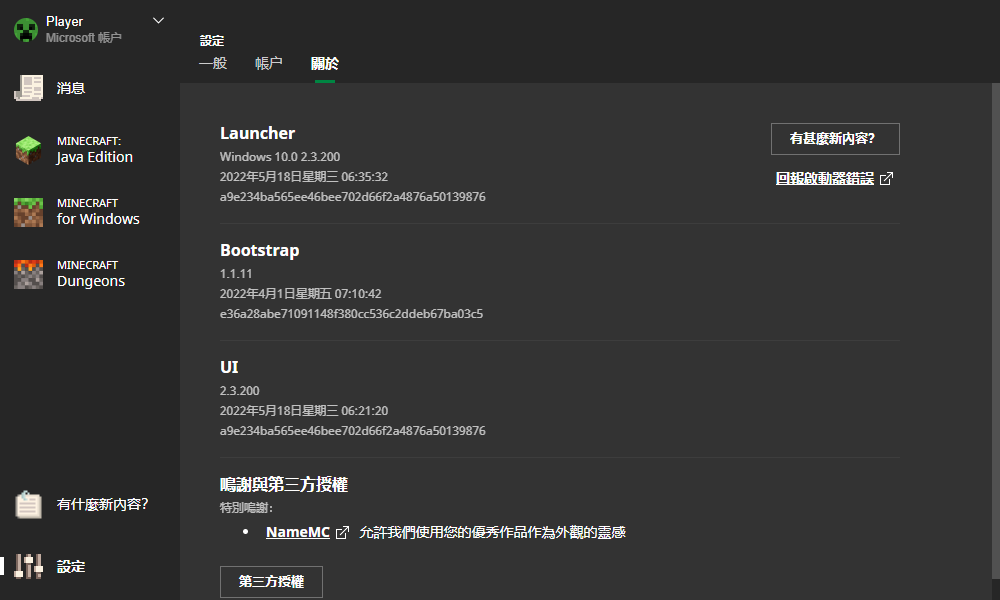The image size is (1000, 600).
Task: Click the 特別鳴謝: label
Action: tap(246, 508)
